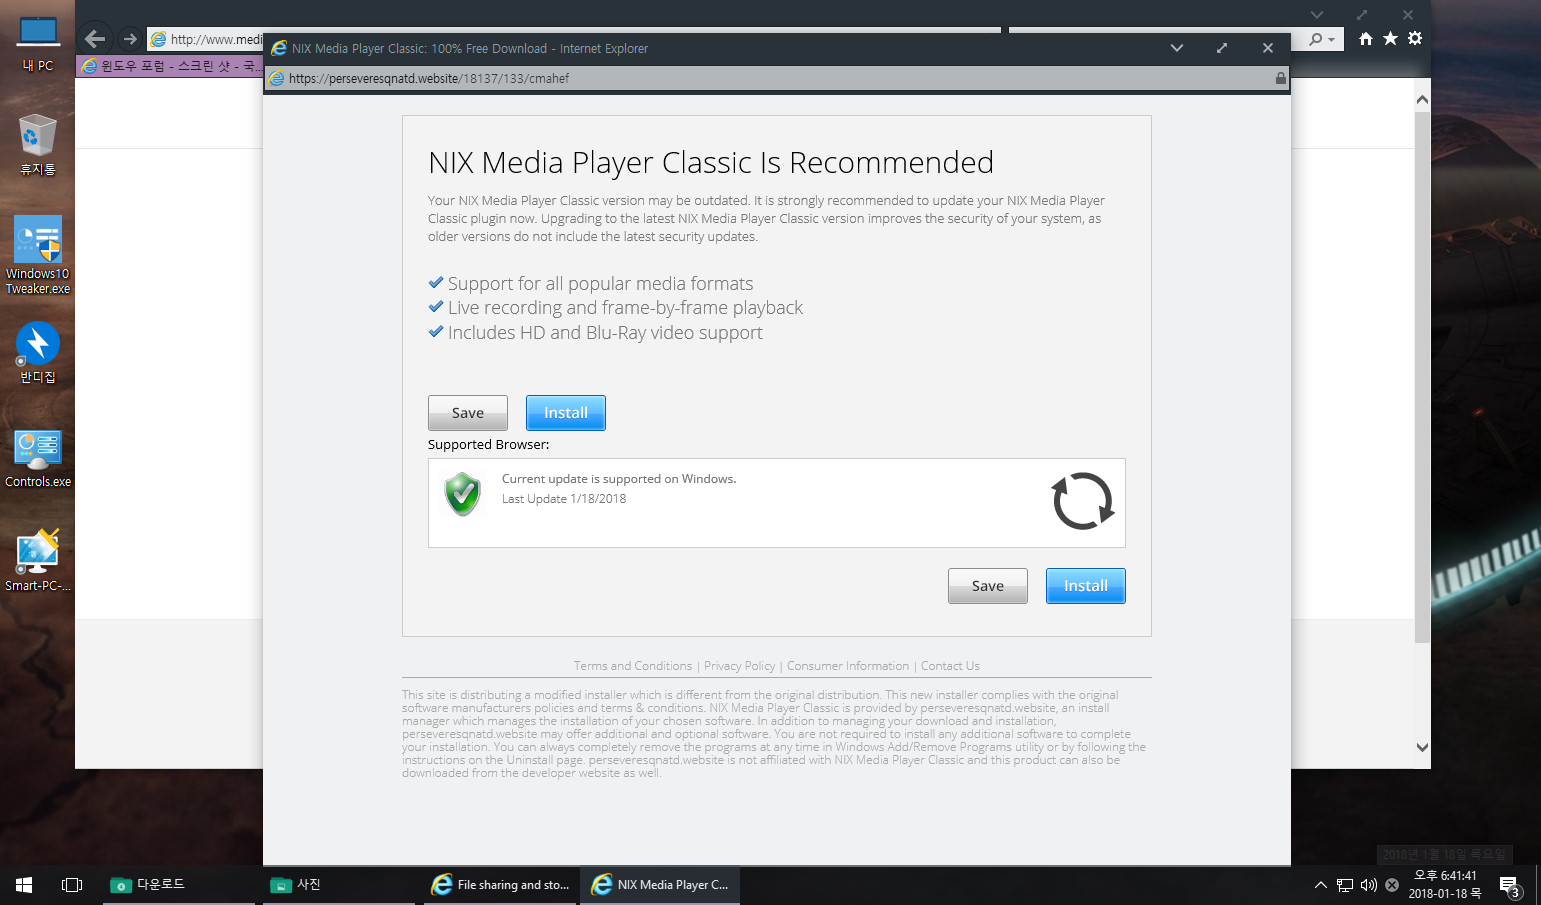Switch to File sharing taskbar window
This screenshot has width=1541, height=905.
[x=500, y=885]
